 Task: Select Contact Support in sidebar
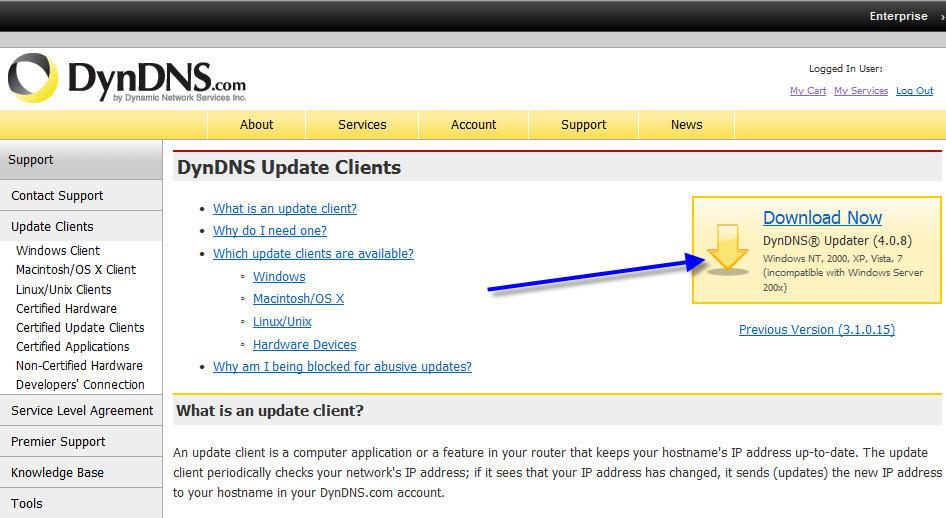pyautogui.click(x=81, y=195)
